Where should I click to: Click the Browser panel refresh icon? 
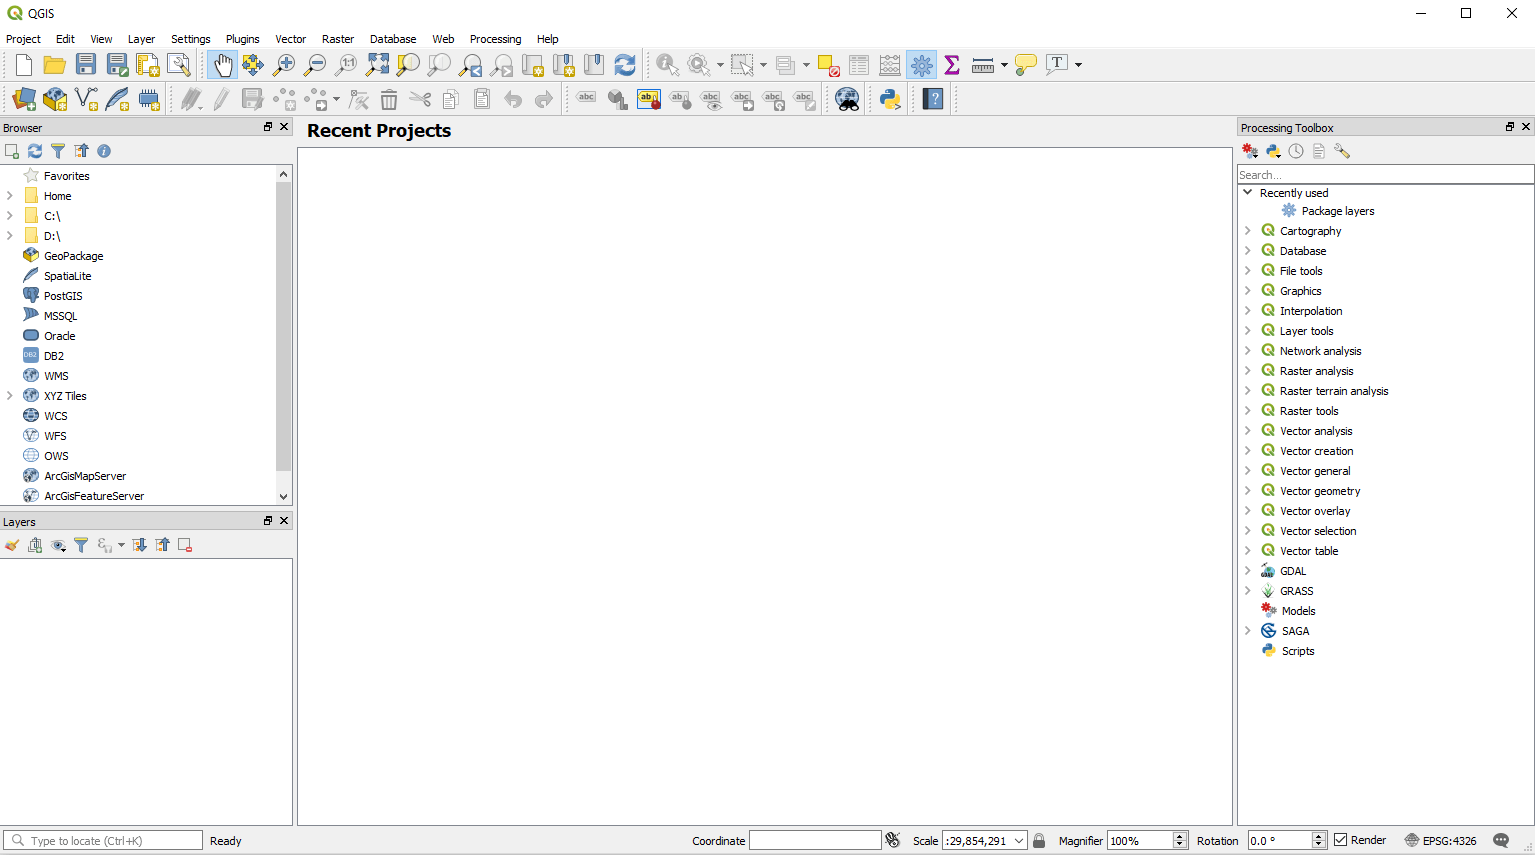coord(35,151)
